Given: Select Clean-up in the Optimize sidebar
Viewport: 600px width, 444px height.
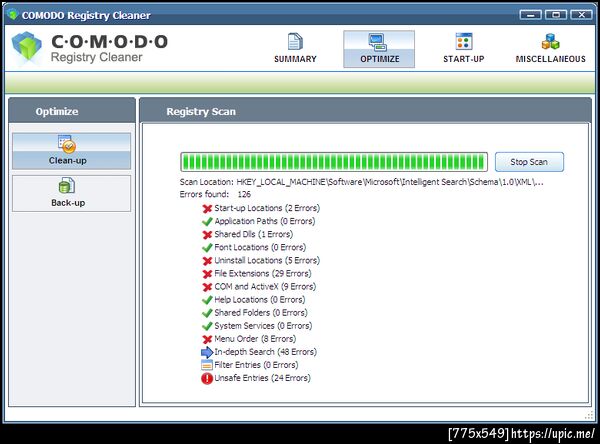Looking at the screenshot, I should (72, 151).
